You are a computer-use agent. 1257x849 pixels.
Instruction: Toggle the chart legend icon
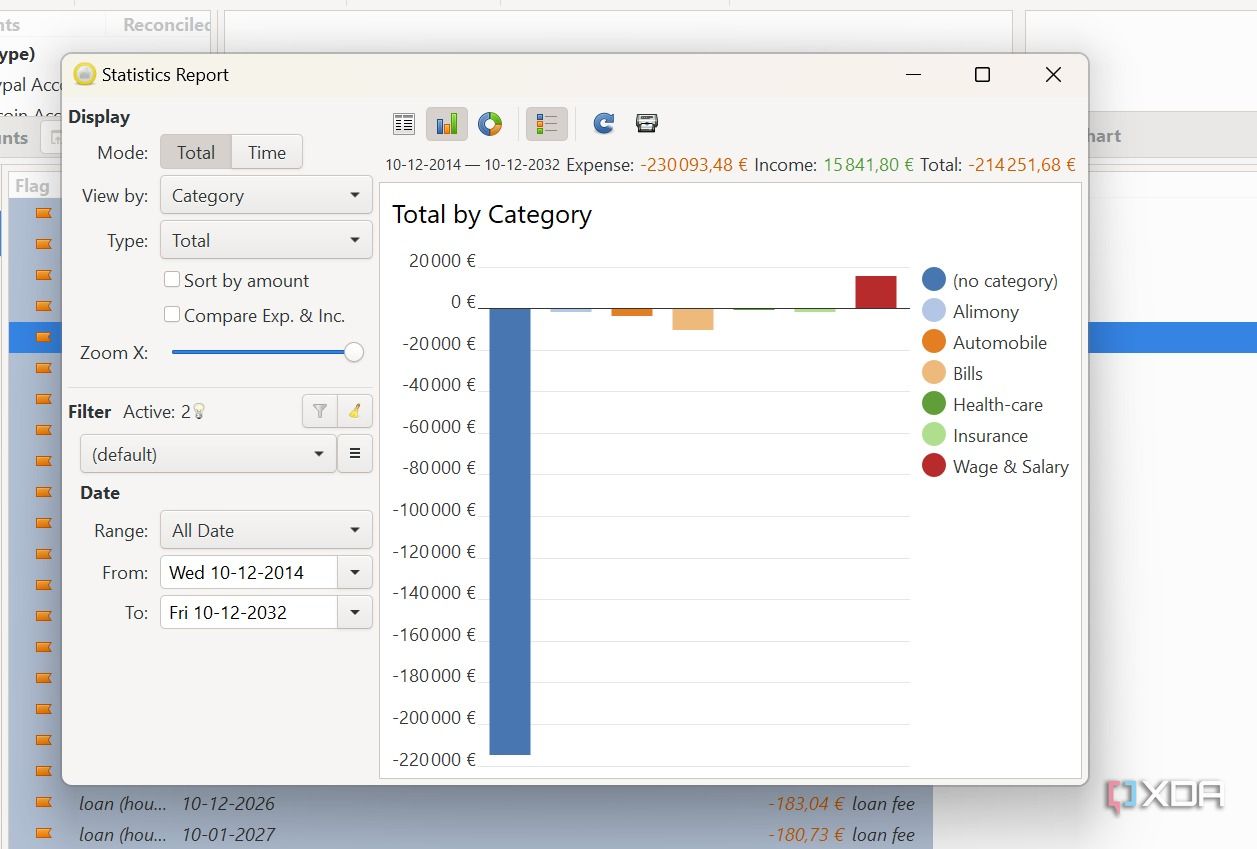pyautogui.click(x=547, y=124)
